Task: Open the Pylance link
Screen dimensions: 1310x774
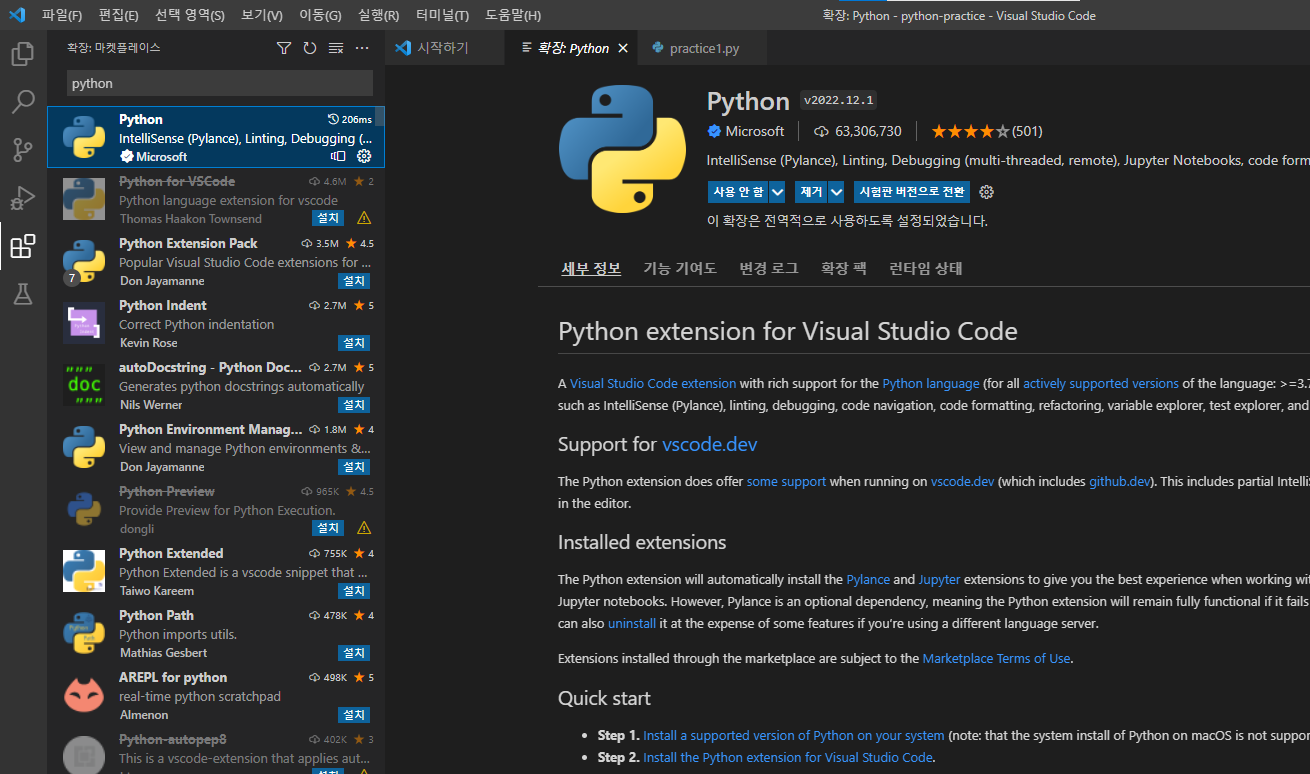Action: coord(868,579)
